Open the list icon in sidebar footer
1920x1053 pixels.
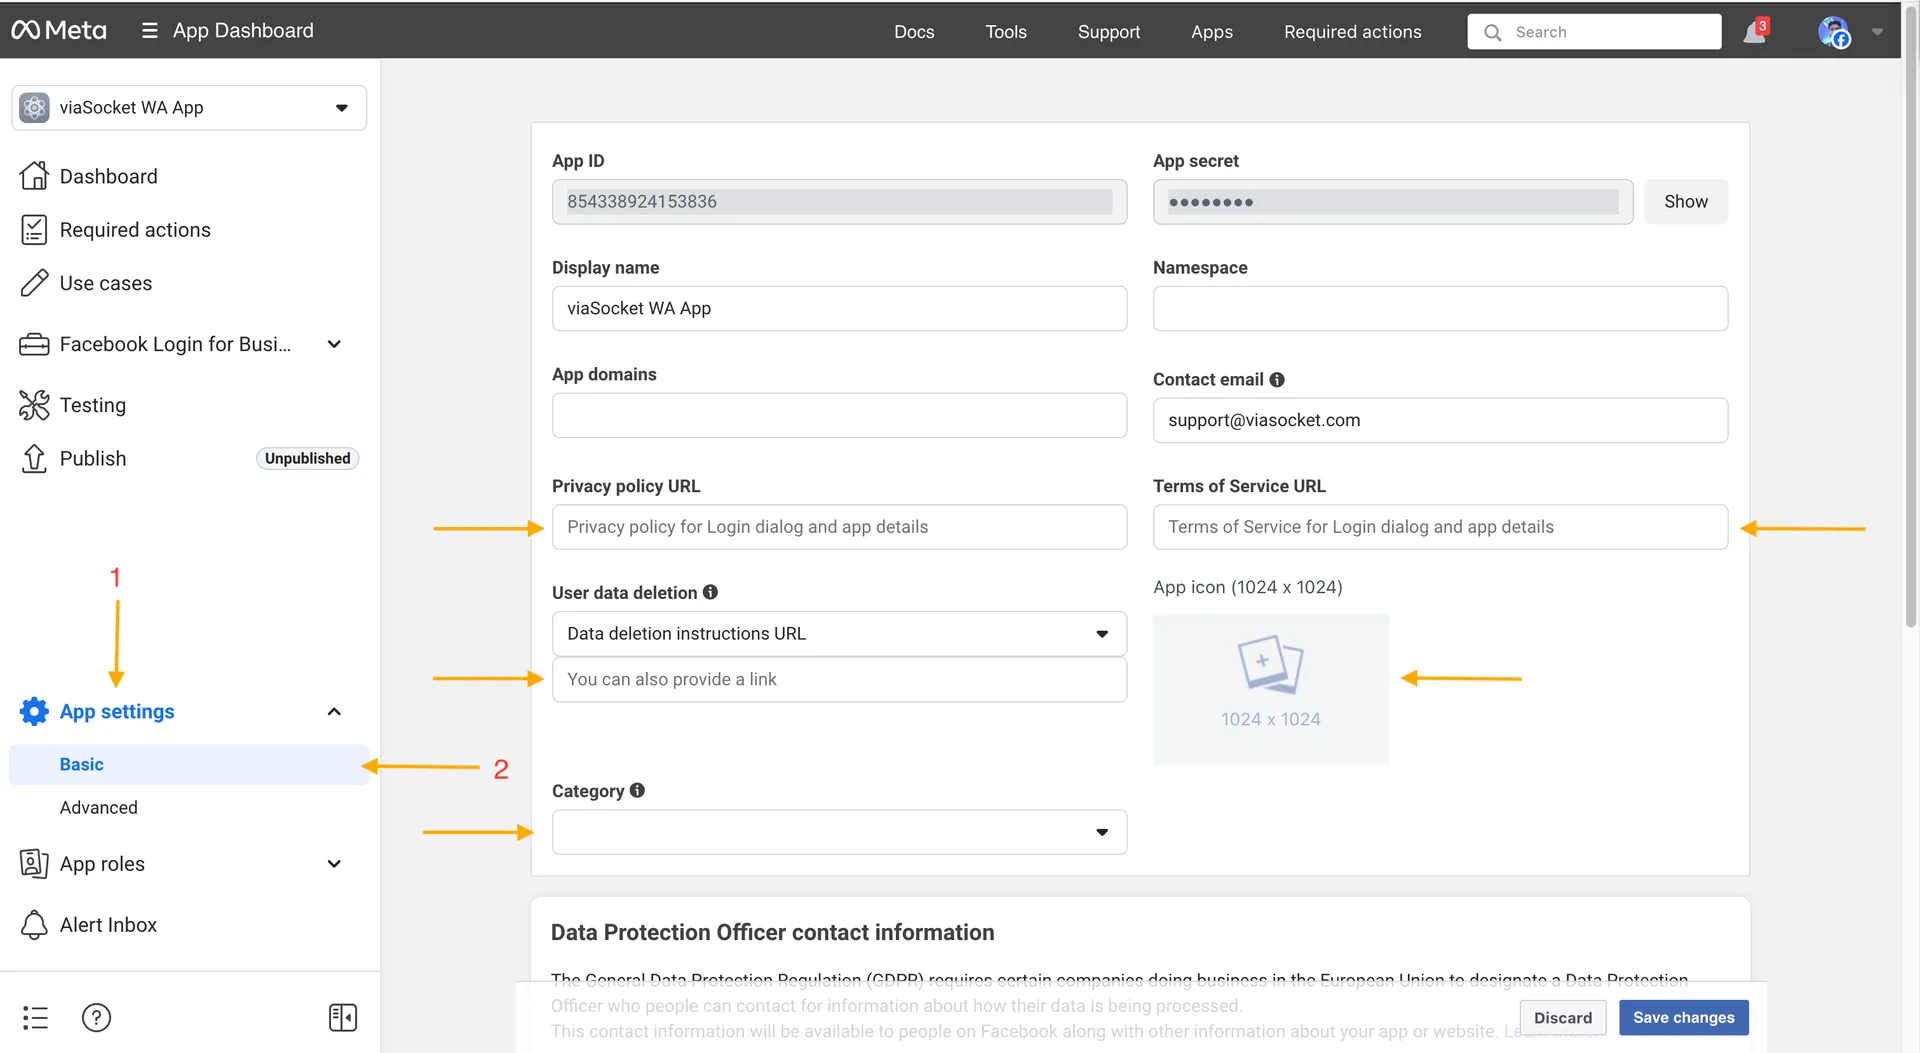(x=35, y=1018)
